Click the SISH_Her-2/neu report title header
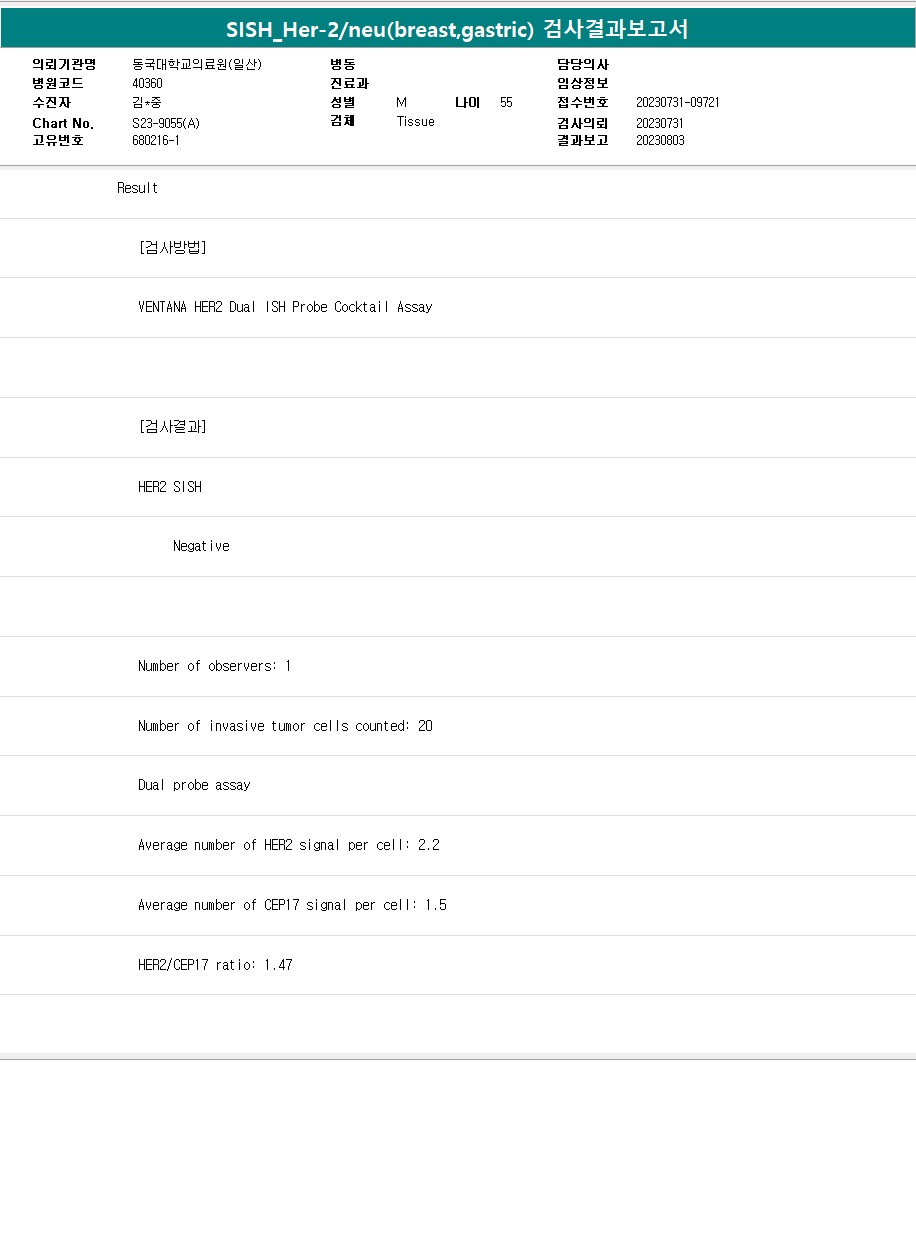 pyautogui.click(x=457, y=29)
